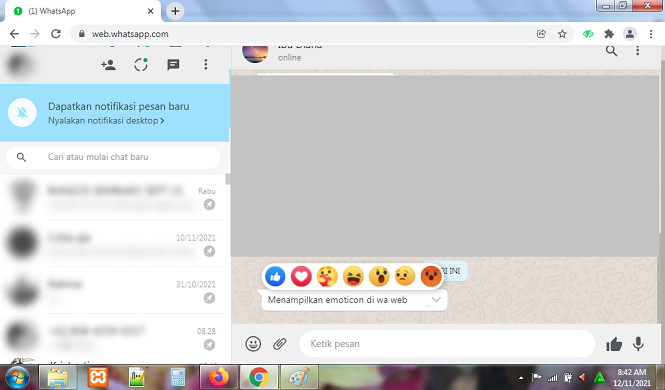Bookmark page with star icon
Image resolution: width=665 pixels, height=390 pixels.
click(x=562, y=34)
